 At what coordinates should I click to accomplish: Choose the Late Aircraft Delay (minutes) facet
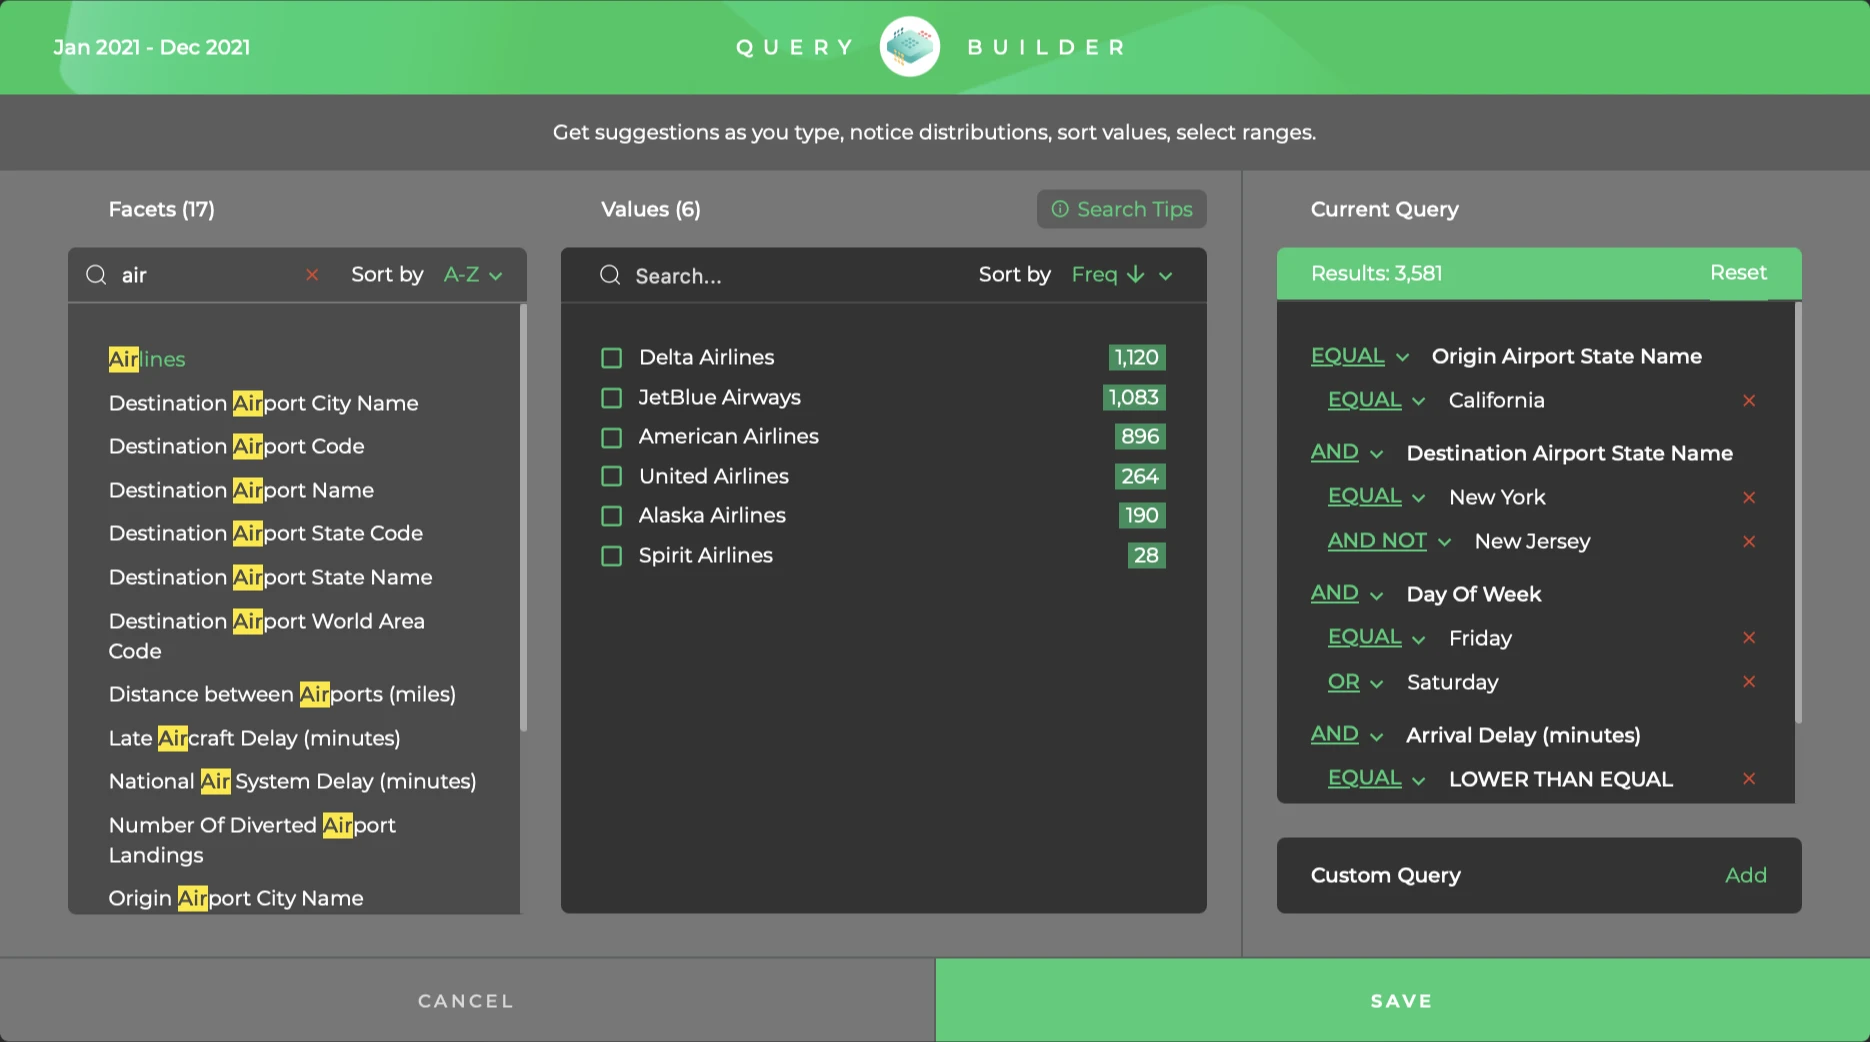(254, 738)
